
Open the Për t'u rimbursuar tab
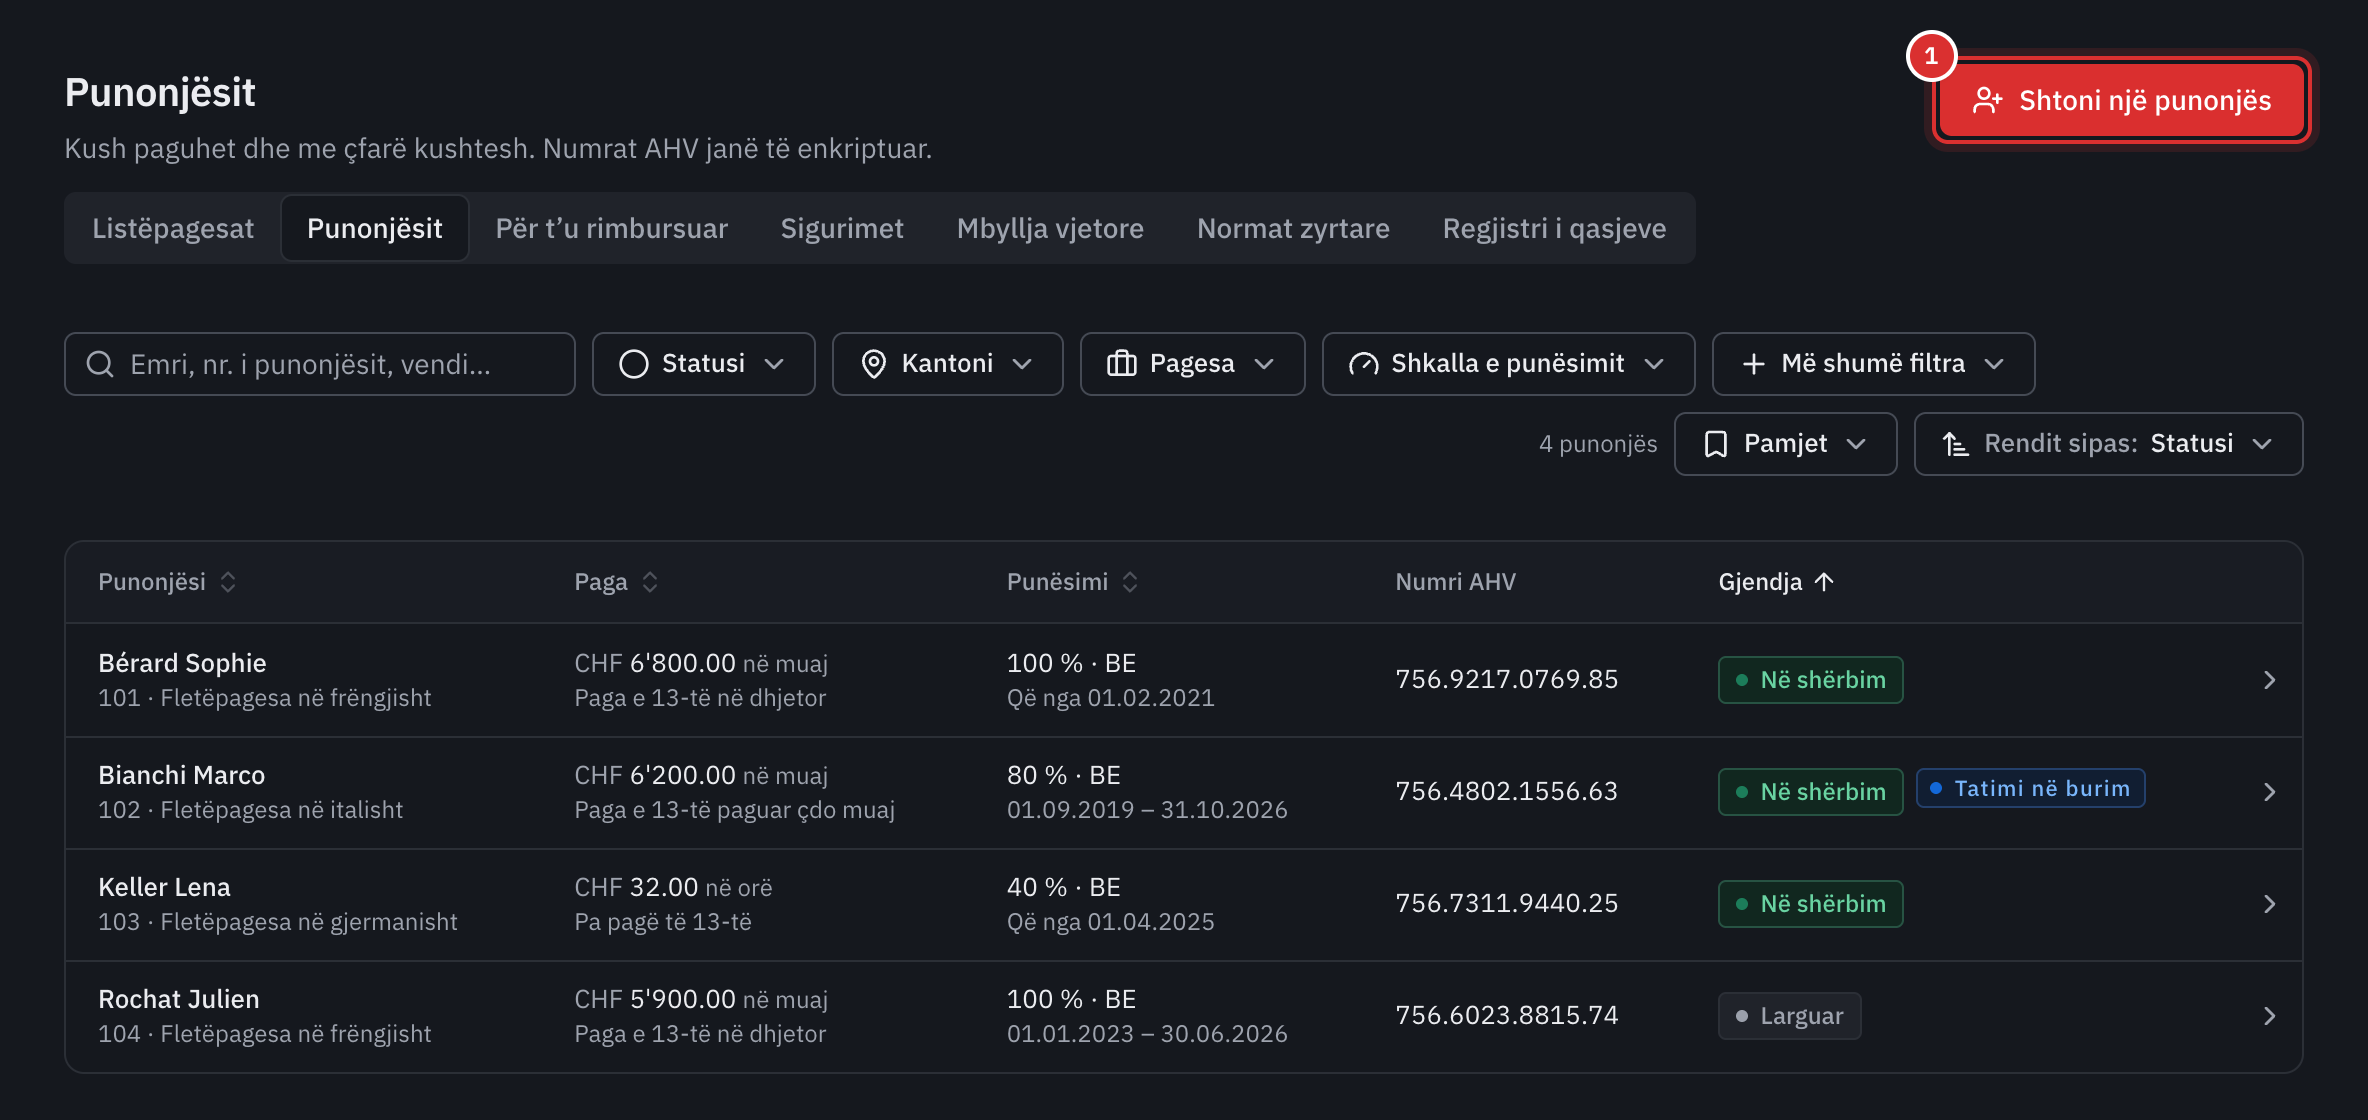pyautogui.click(x=612, y=228)
